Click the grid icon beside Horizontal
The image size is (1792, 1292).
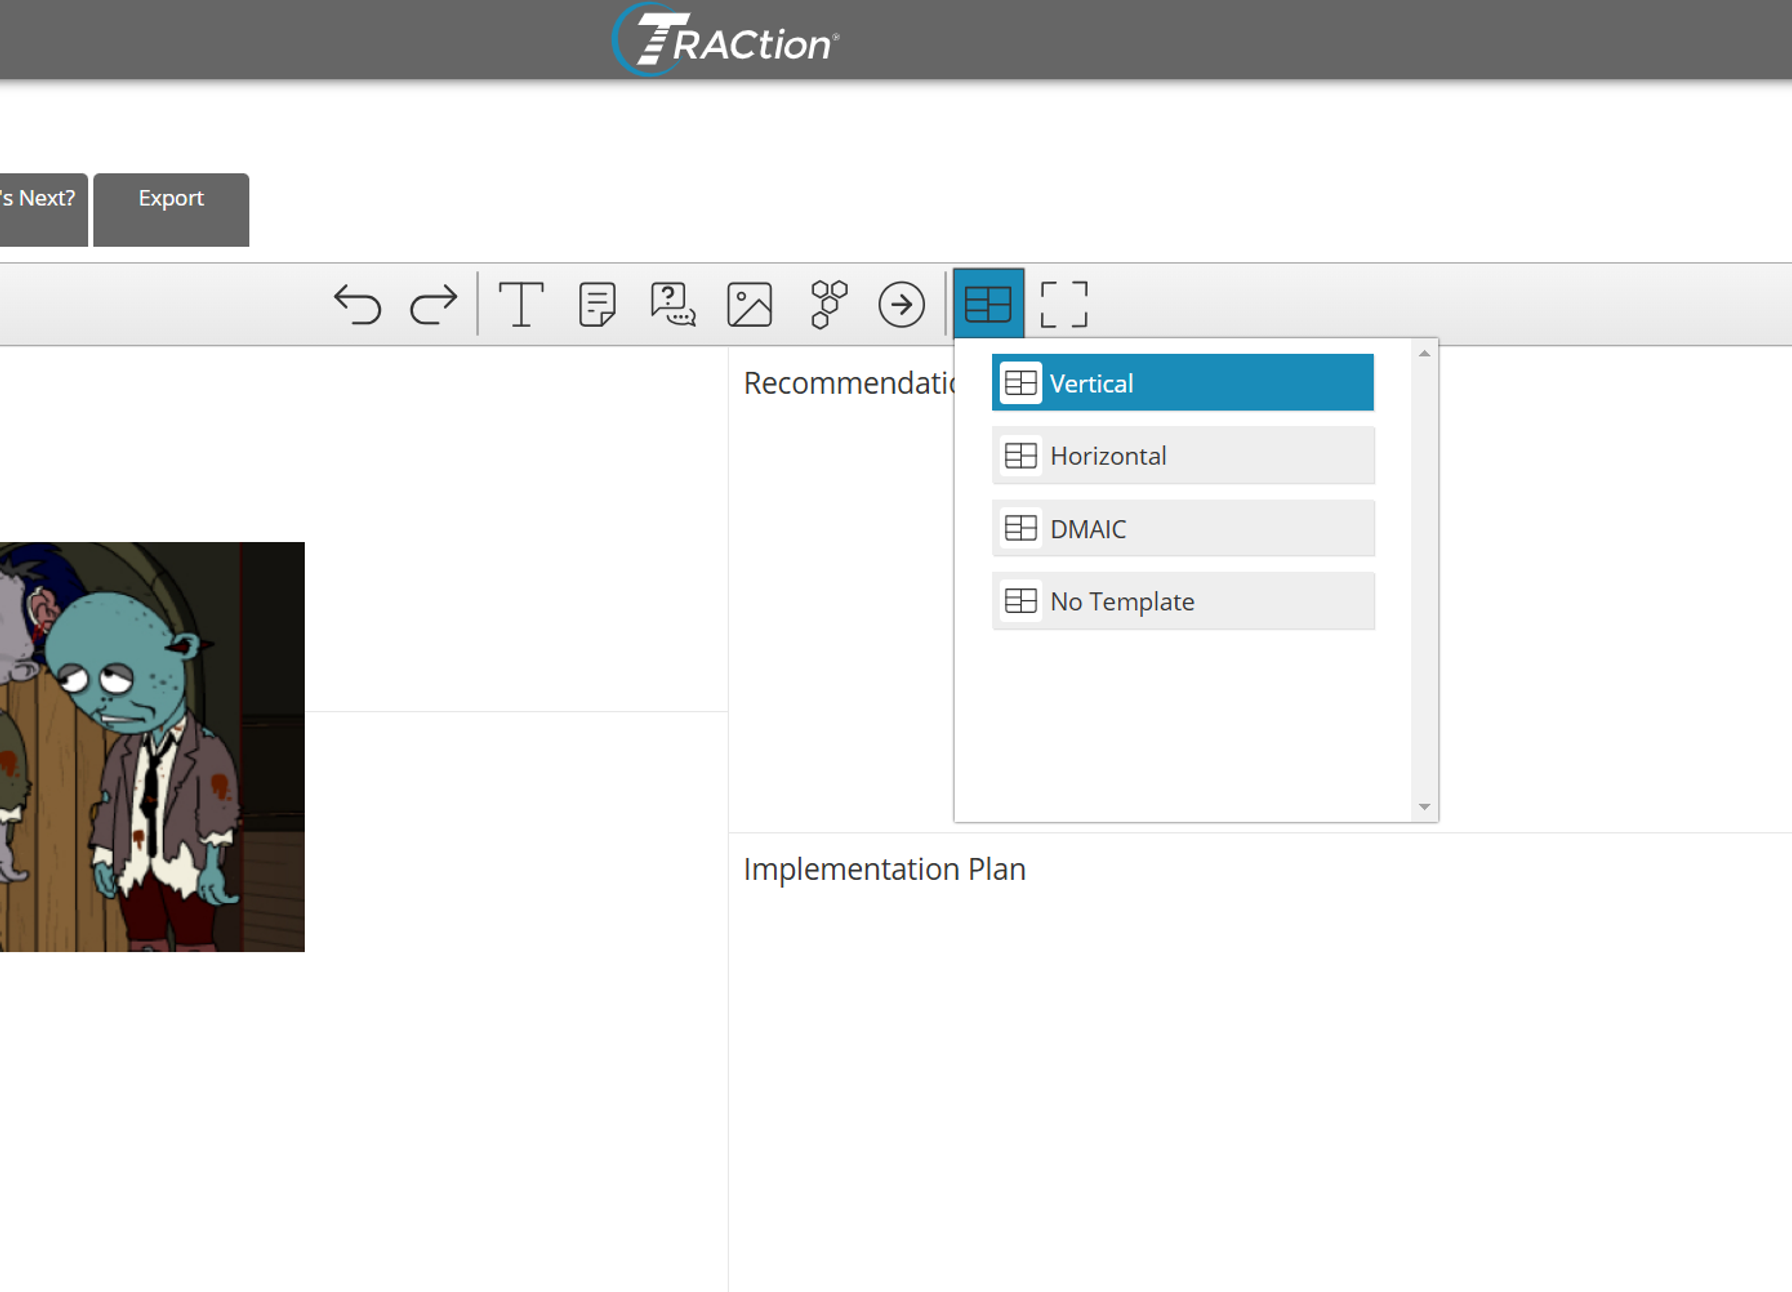pos(1021,456)
